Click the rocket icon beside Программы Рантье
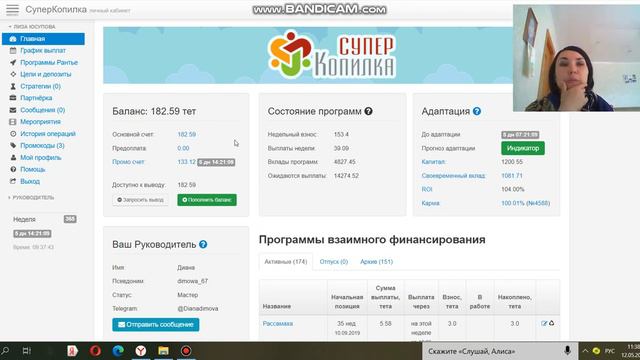 coord(13,62)
